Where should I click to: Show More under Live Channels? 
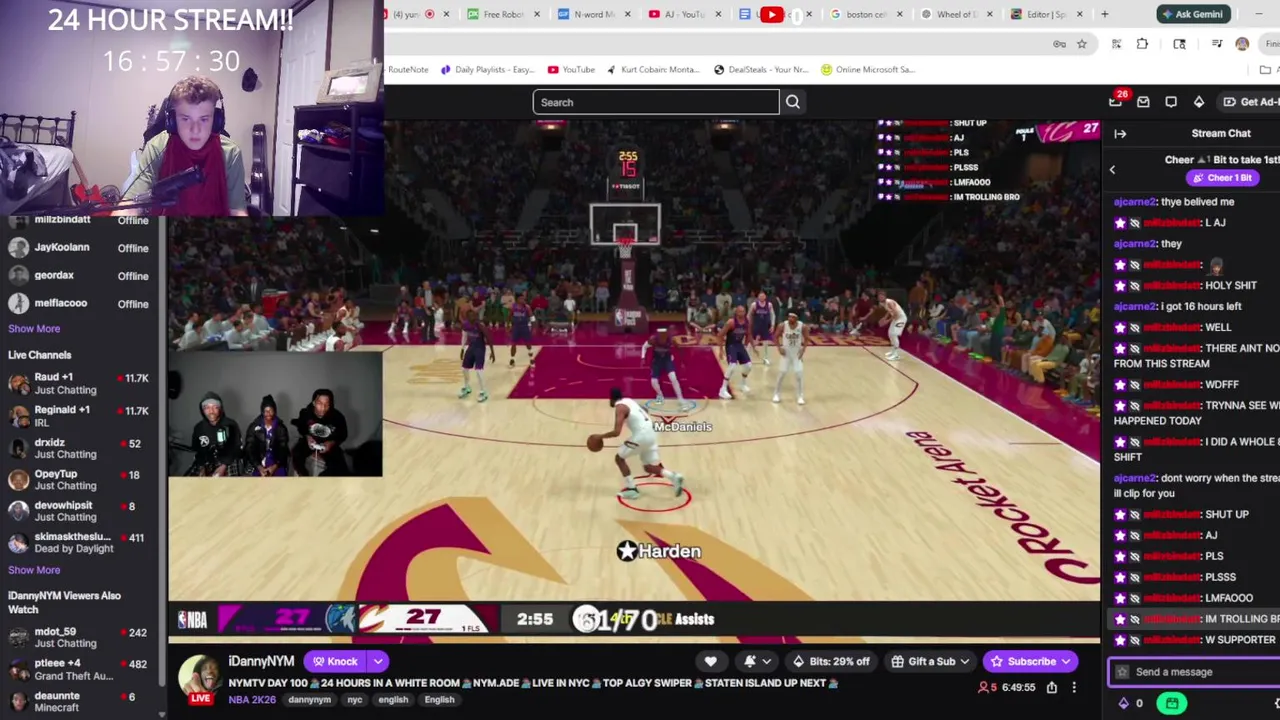click(34, 570)
